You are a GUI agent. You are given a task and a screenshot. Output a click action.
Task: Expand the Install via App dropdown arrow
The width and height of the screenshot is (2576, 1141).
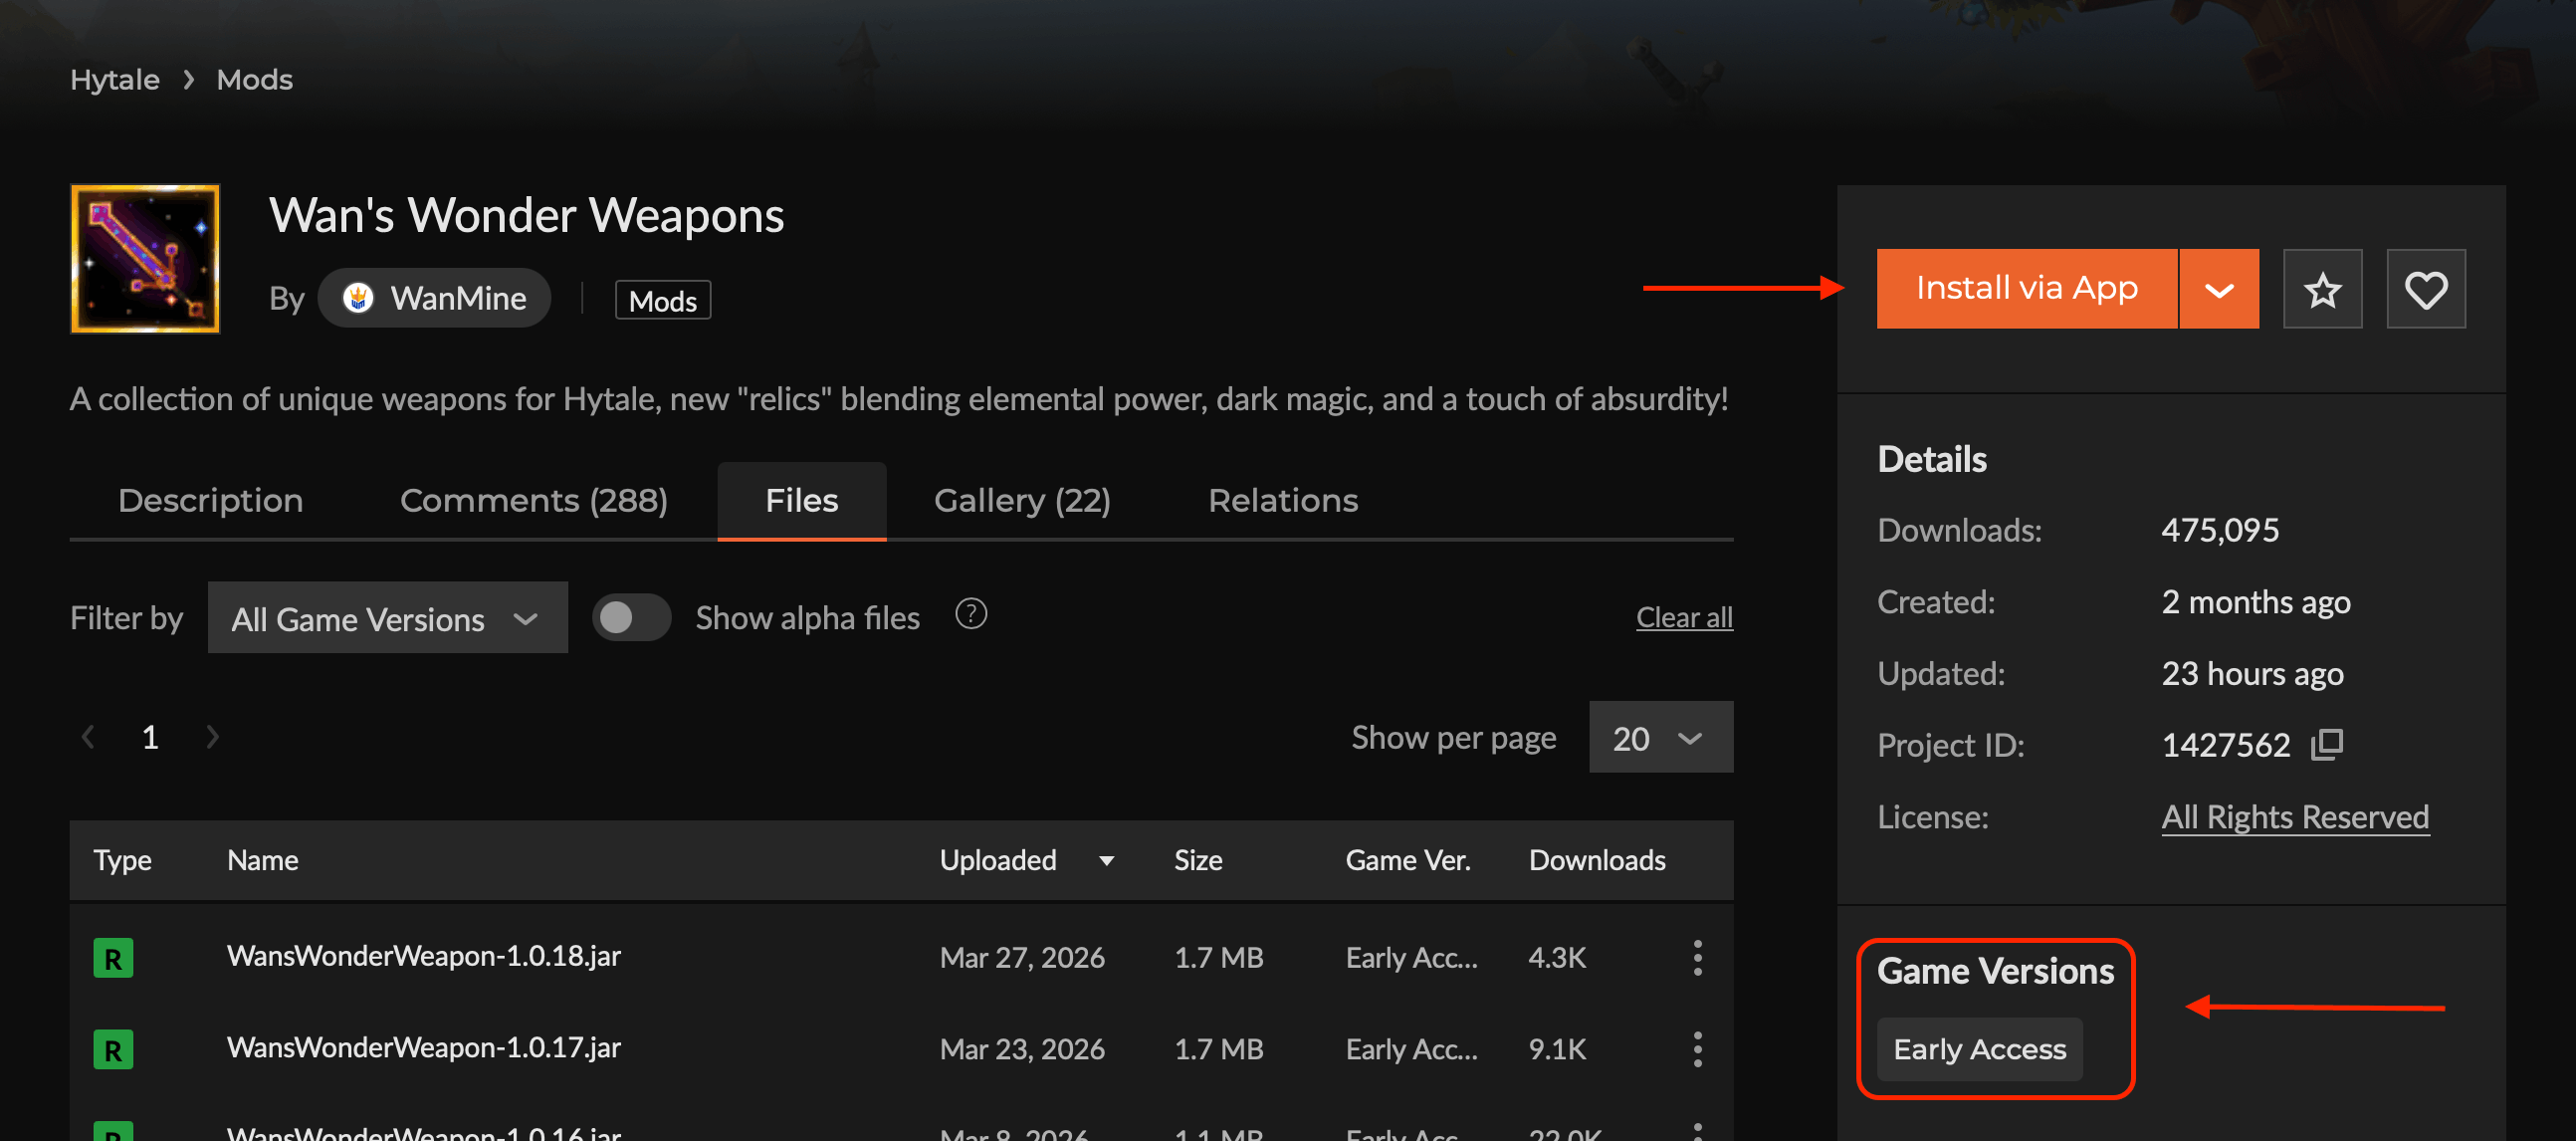2218,289
